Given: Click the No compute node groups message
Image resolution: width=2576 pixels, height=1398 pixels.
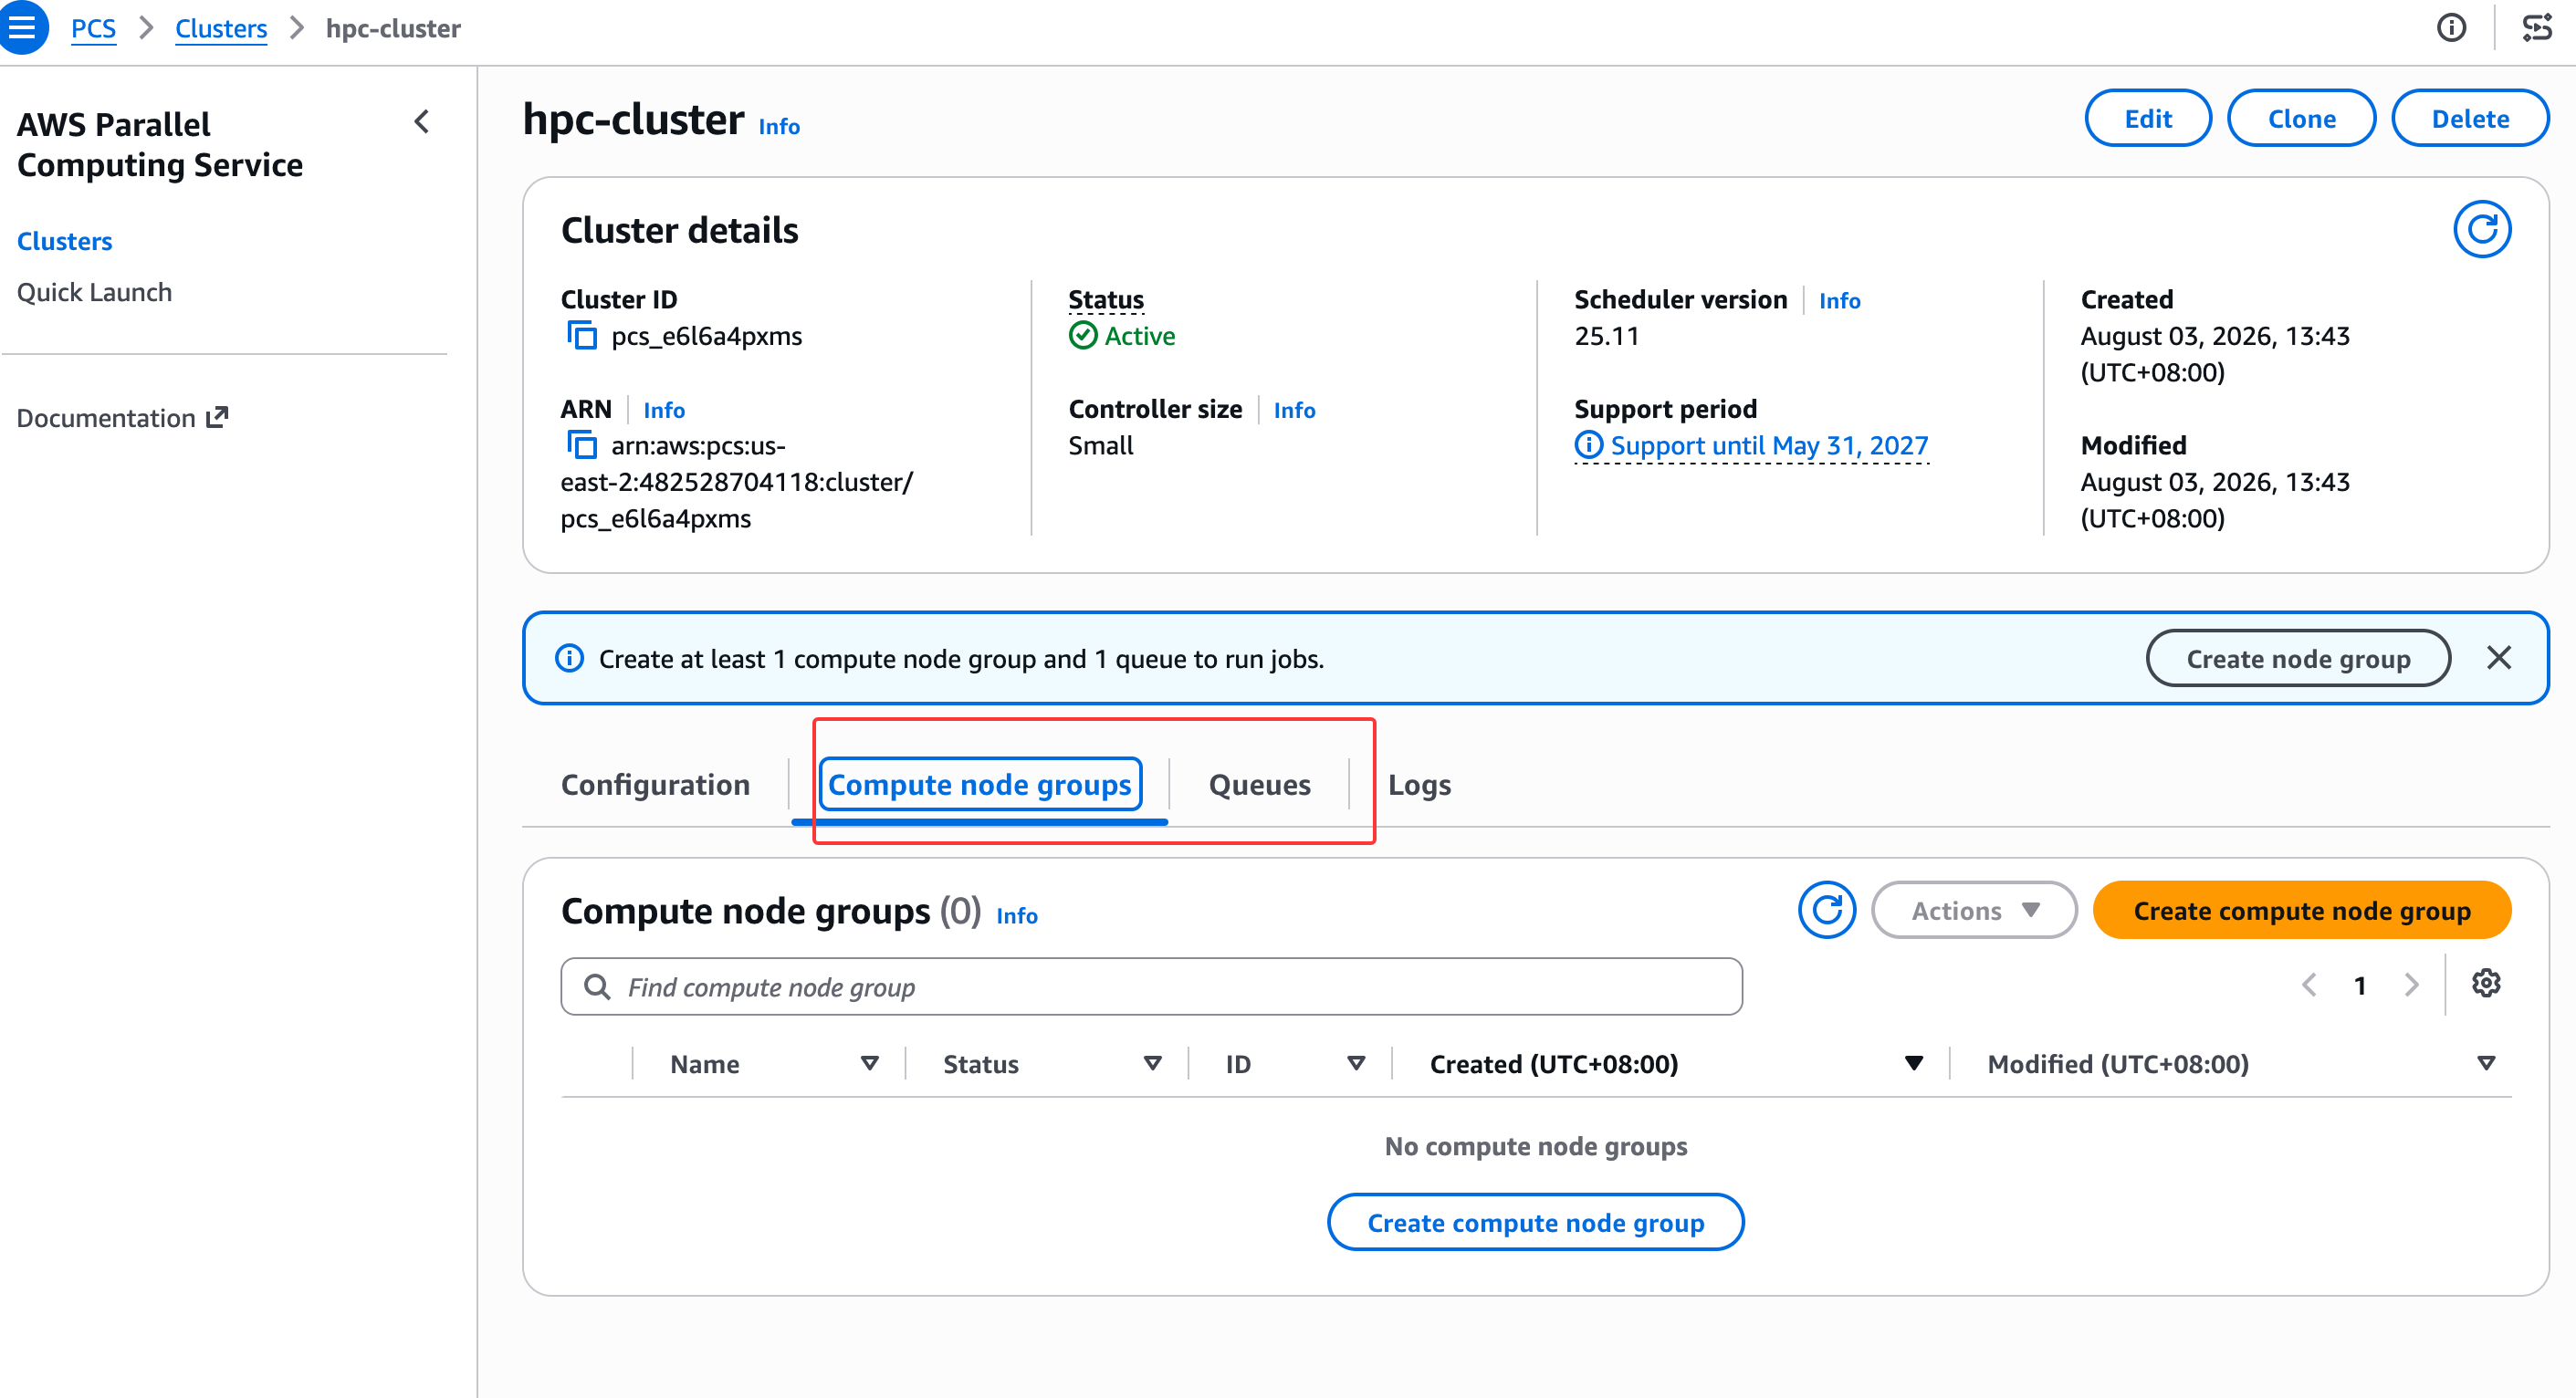Looking at the screenshot, I should coord(1535,1146).
